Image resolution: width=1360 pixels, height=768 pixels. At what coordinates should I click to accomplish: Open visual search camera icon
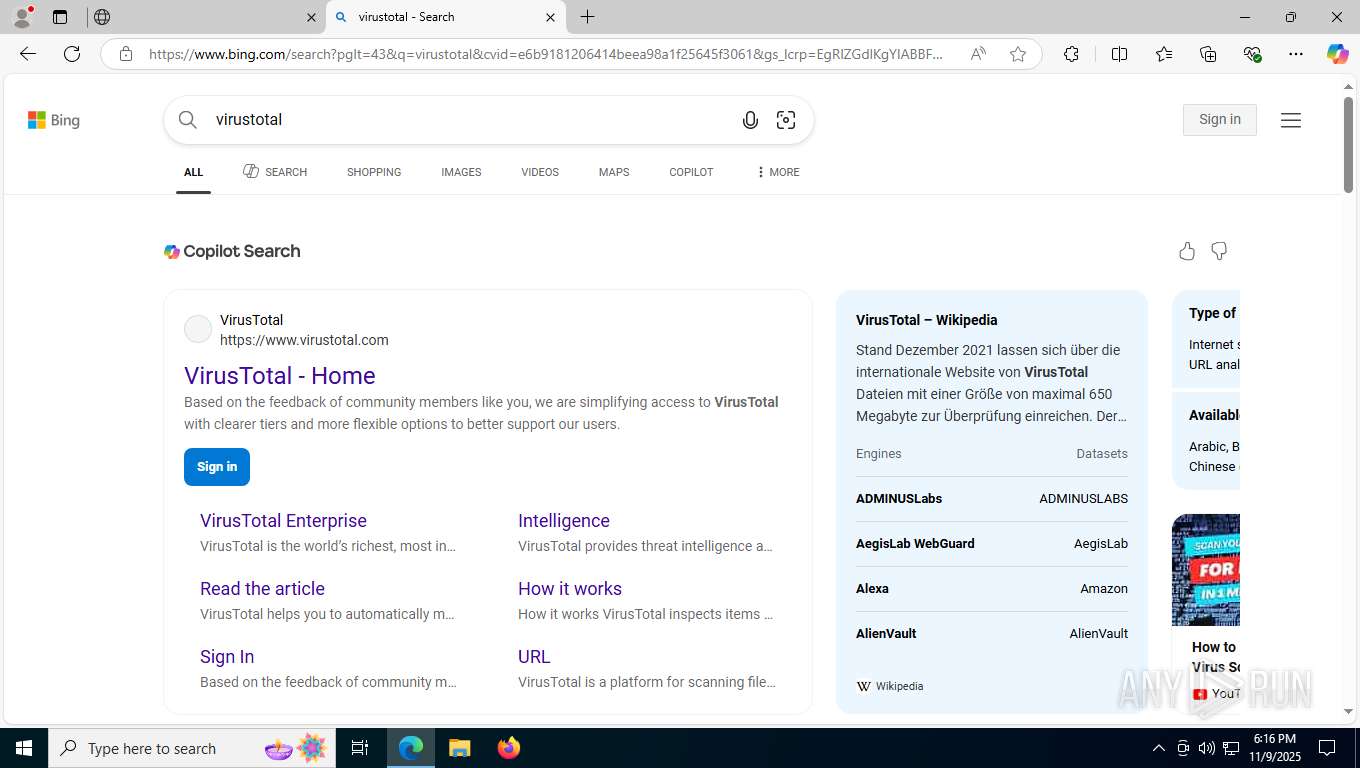coord(786,120)
